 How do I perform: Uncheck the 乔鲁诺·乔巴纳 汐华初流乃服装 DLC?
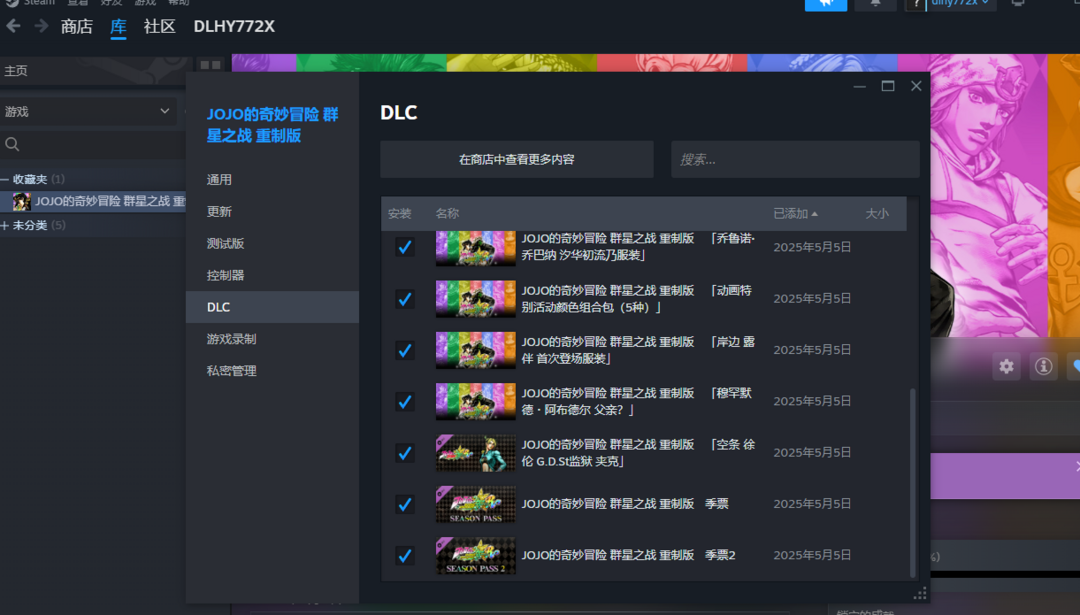pyautogui.click(x=405, y=247)
